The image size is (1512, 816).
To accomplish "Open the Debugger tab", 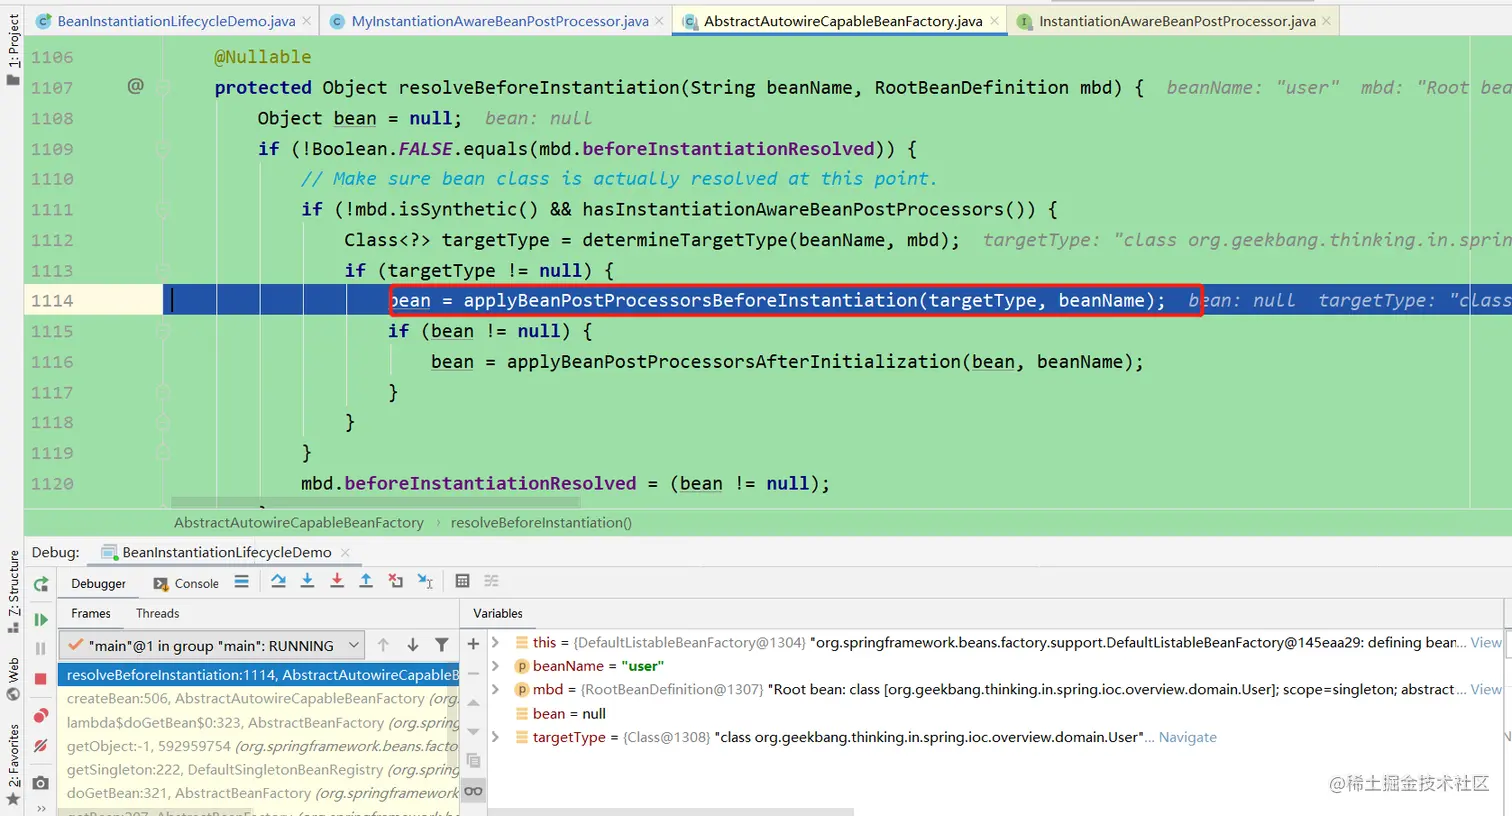I will pyautogui.click(x=99, y=584).
